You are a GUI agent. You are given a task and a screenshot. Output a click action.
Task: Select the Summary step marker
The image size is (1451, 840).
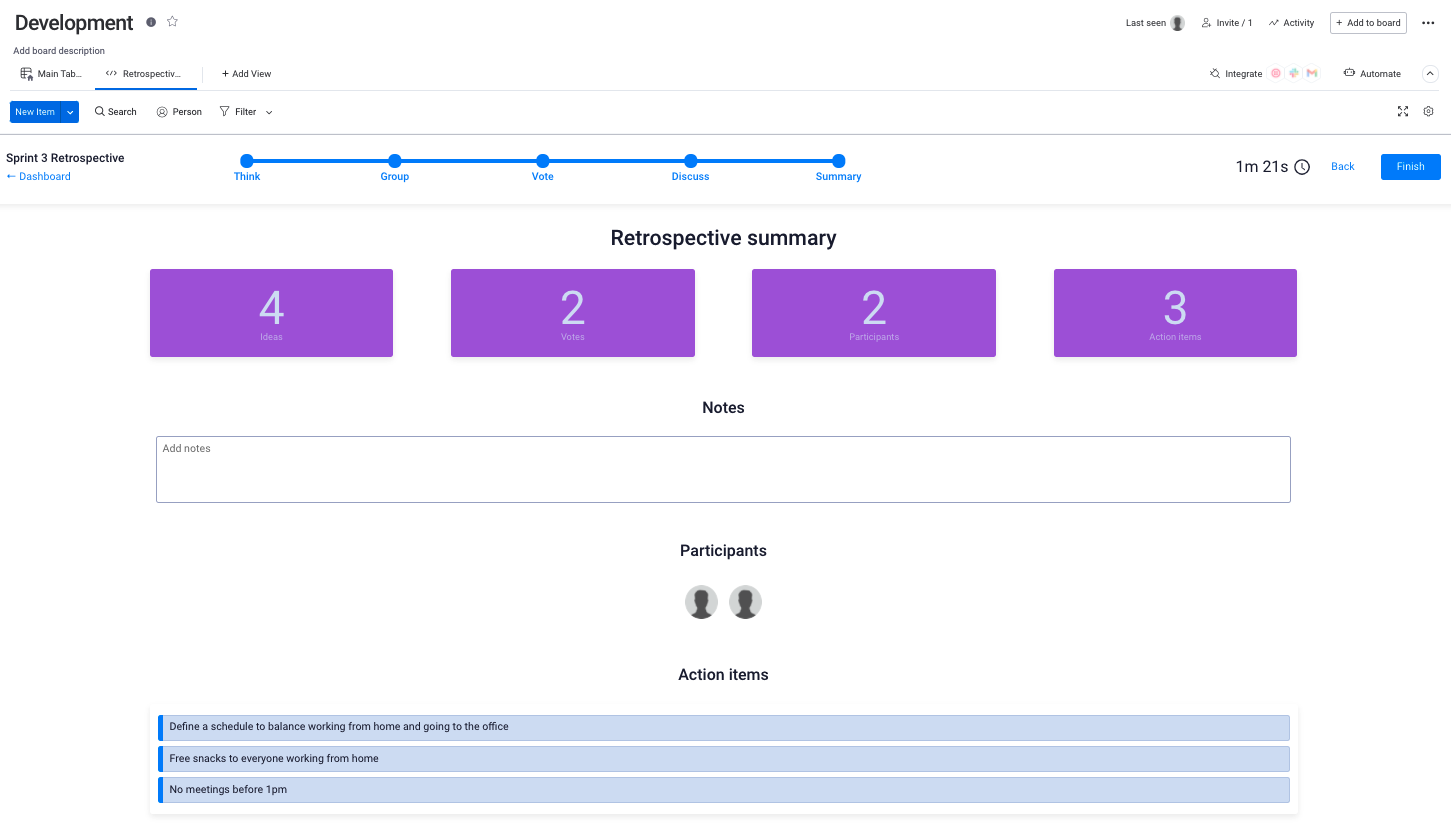(x=838, y=161)
